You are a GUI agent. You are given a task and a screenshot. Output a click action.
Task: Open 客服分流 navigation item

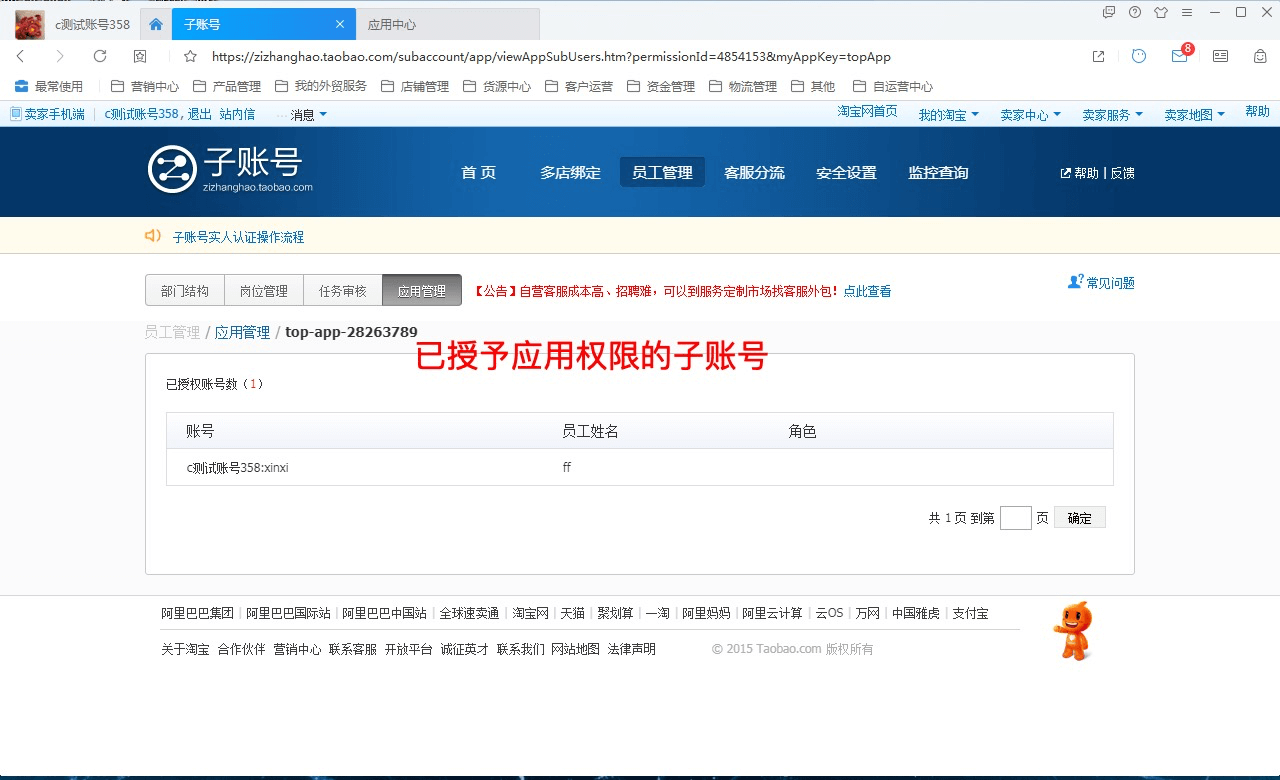point(754,172)
